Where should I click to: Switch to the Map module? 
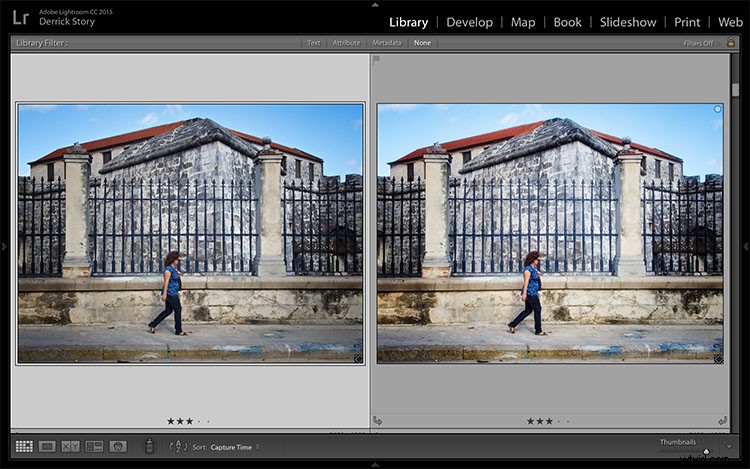point(523,22)
